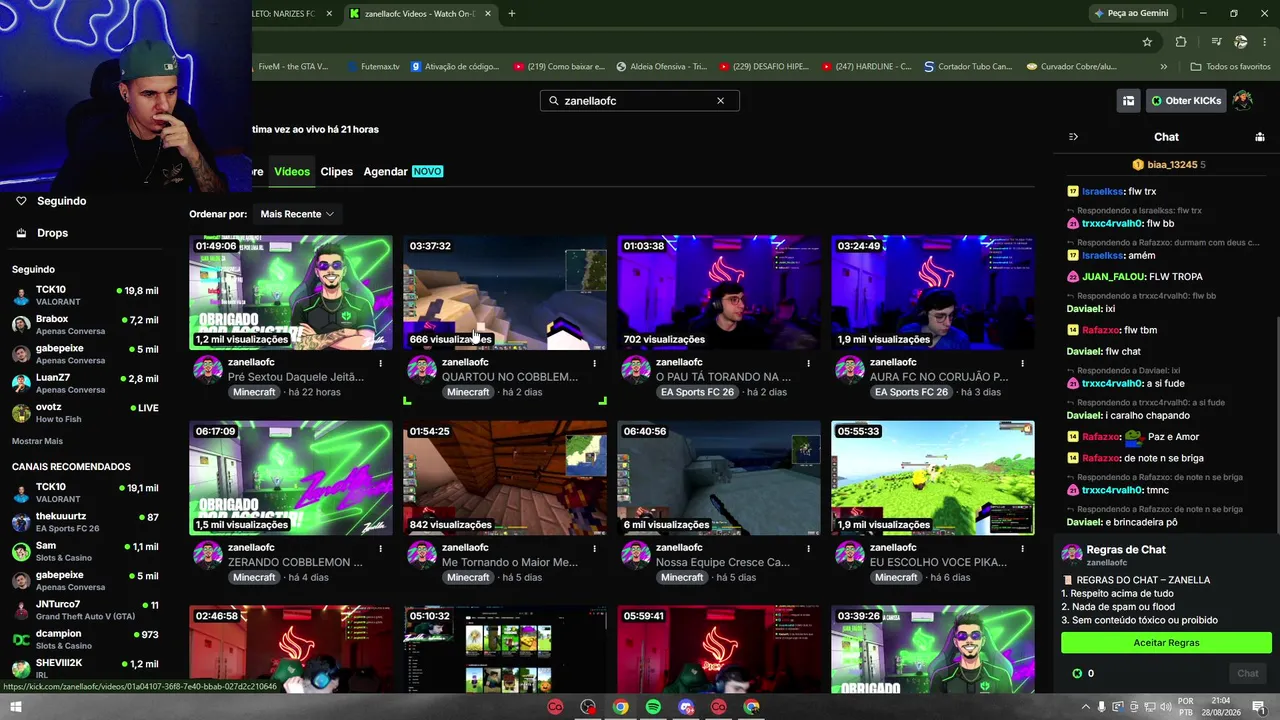
Task: Open the Todos os favoritos folder
Action: 1230,67
